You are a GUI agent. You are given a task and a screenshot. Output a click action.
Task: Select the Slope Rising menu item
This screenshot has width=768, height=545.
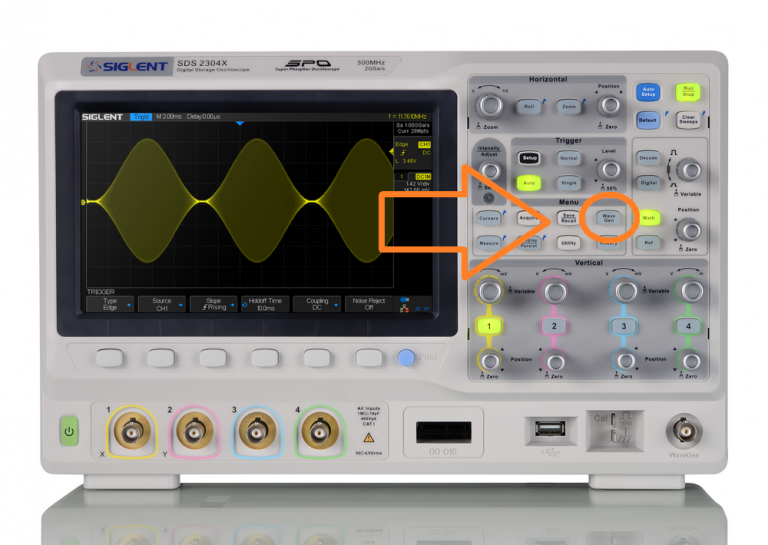pos(214,303)
